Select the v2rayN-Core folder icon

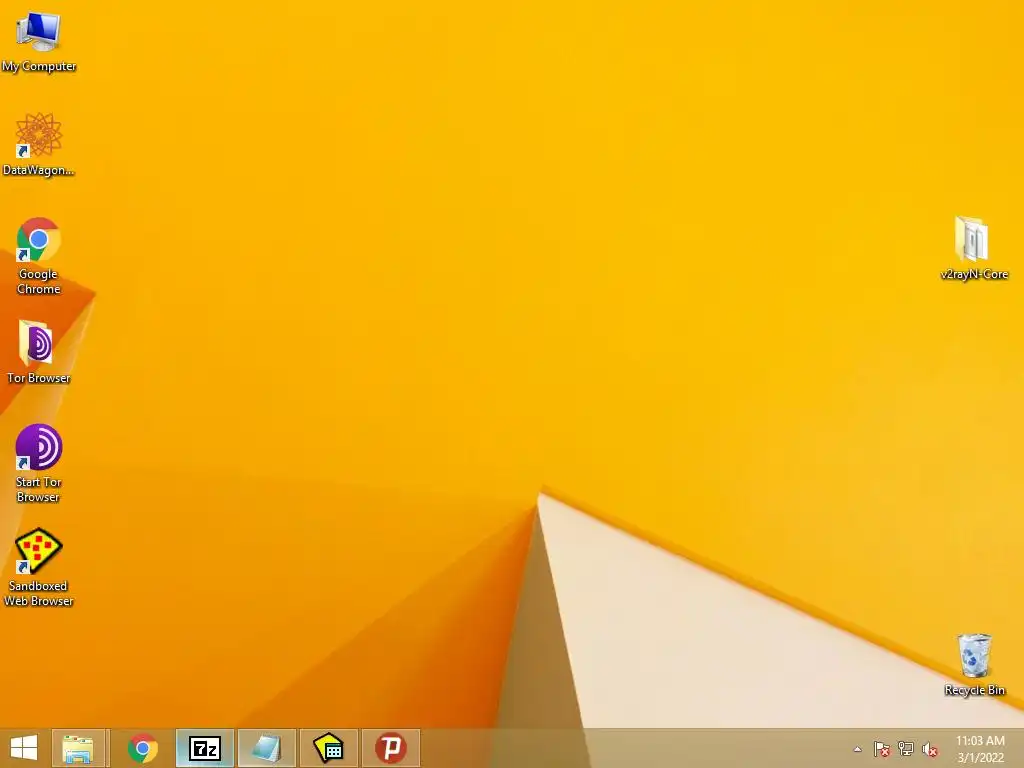point(974,248)
